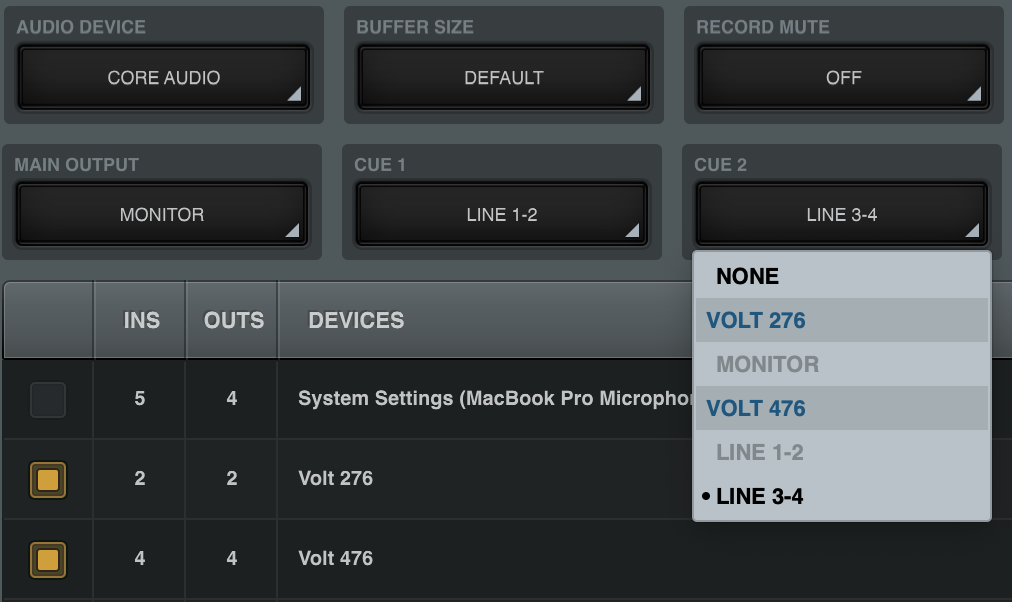
Task: Click the disclosure triangle on the Record Mute selector
Action: 973,94
